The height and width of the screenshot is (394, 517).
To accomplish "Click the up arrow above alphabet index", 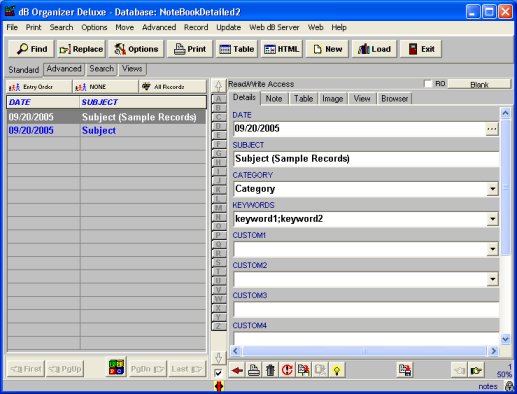I will pyautogui.click(x=218, y=86).
